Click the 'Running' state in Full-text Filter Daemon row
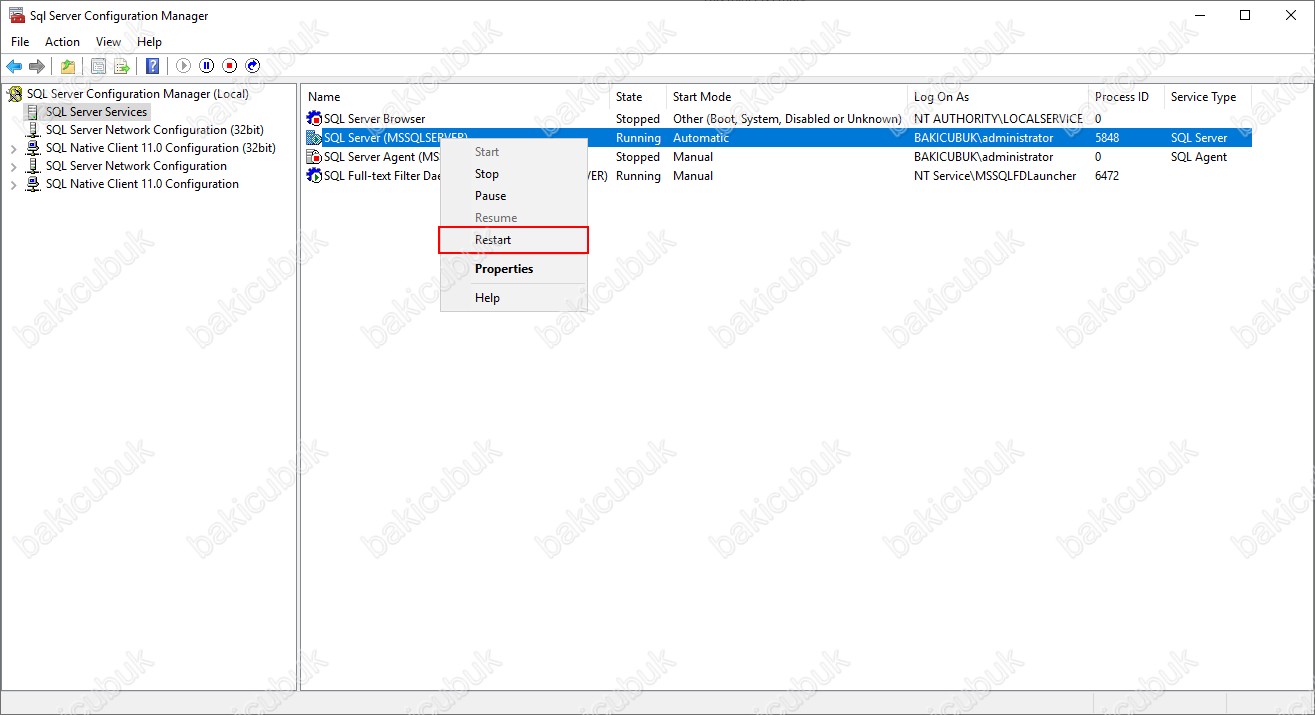The height and width of the screenshot is (715, 1315). pyautogui.click(x=638, y=176)
